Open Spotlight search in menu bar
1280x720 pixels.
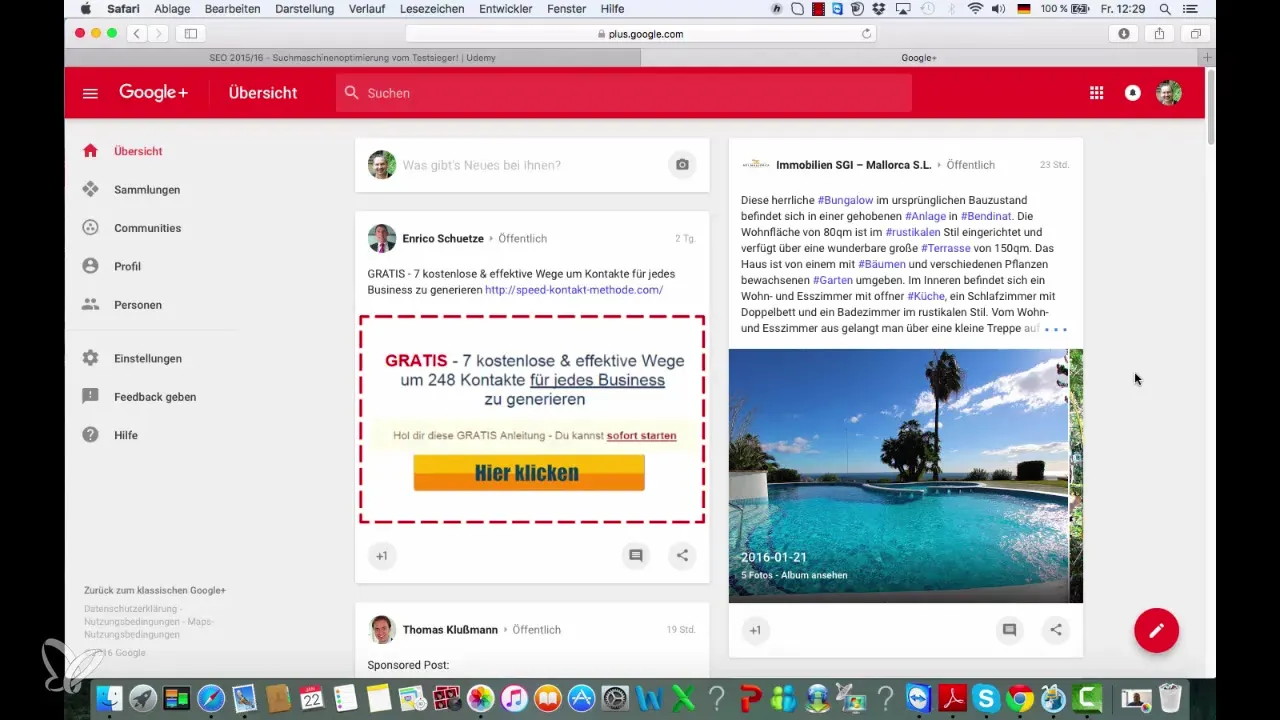pos(1165,8)
